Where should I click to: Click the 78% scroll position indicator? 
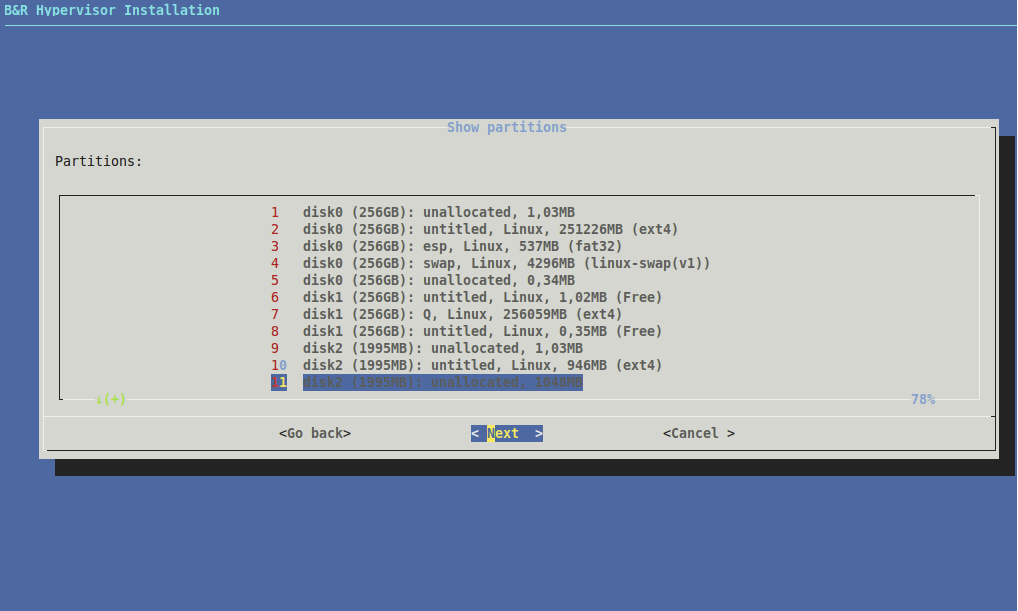923,399
